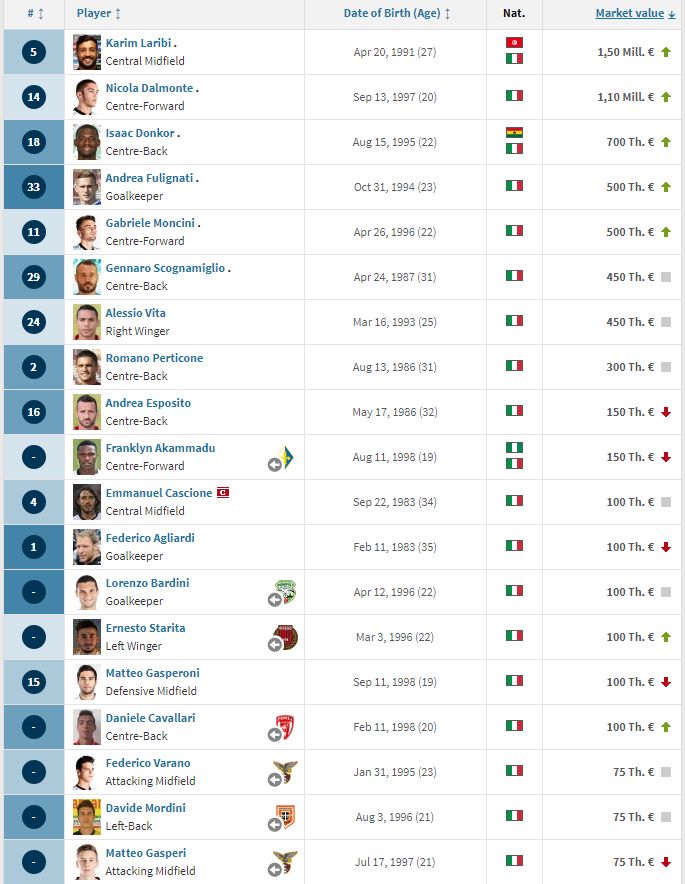Sort table by # shirt number column
Image resolution: width=685 pixels, height=884 pixels.
(x=32, y=14)
